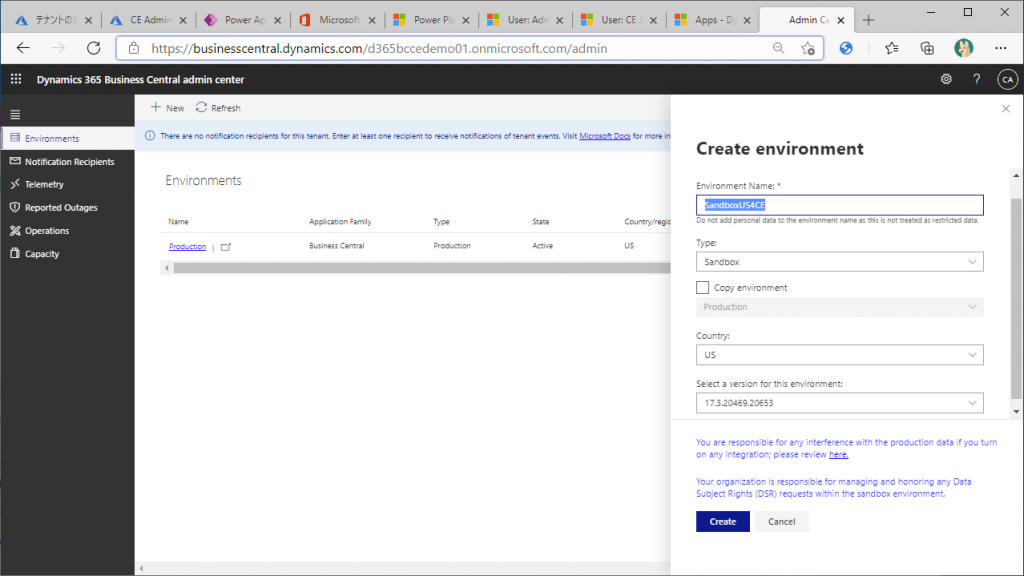This screenshot has height=576, width=1024.
Task: Open the app launcher waffle icon
Action: click(x=16, y=79)
